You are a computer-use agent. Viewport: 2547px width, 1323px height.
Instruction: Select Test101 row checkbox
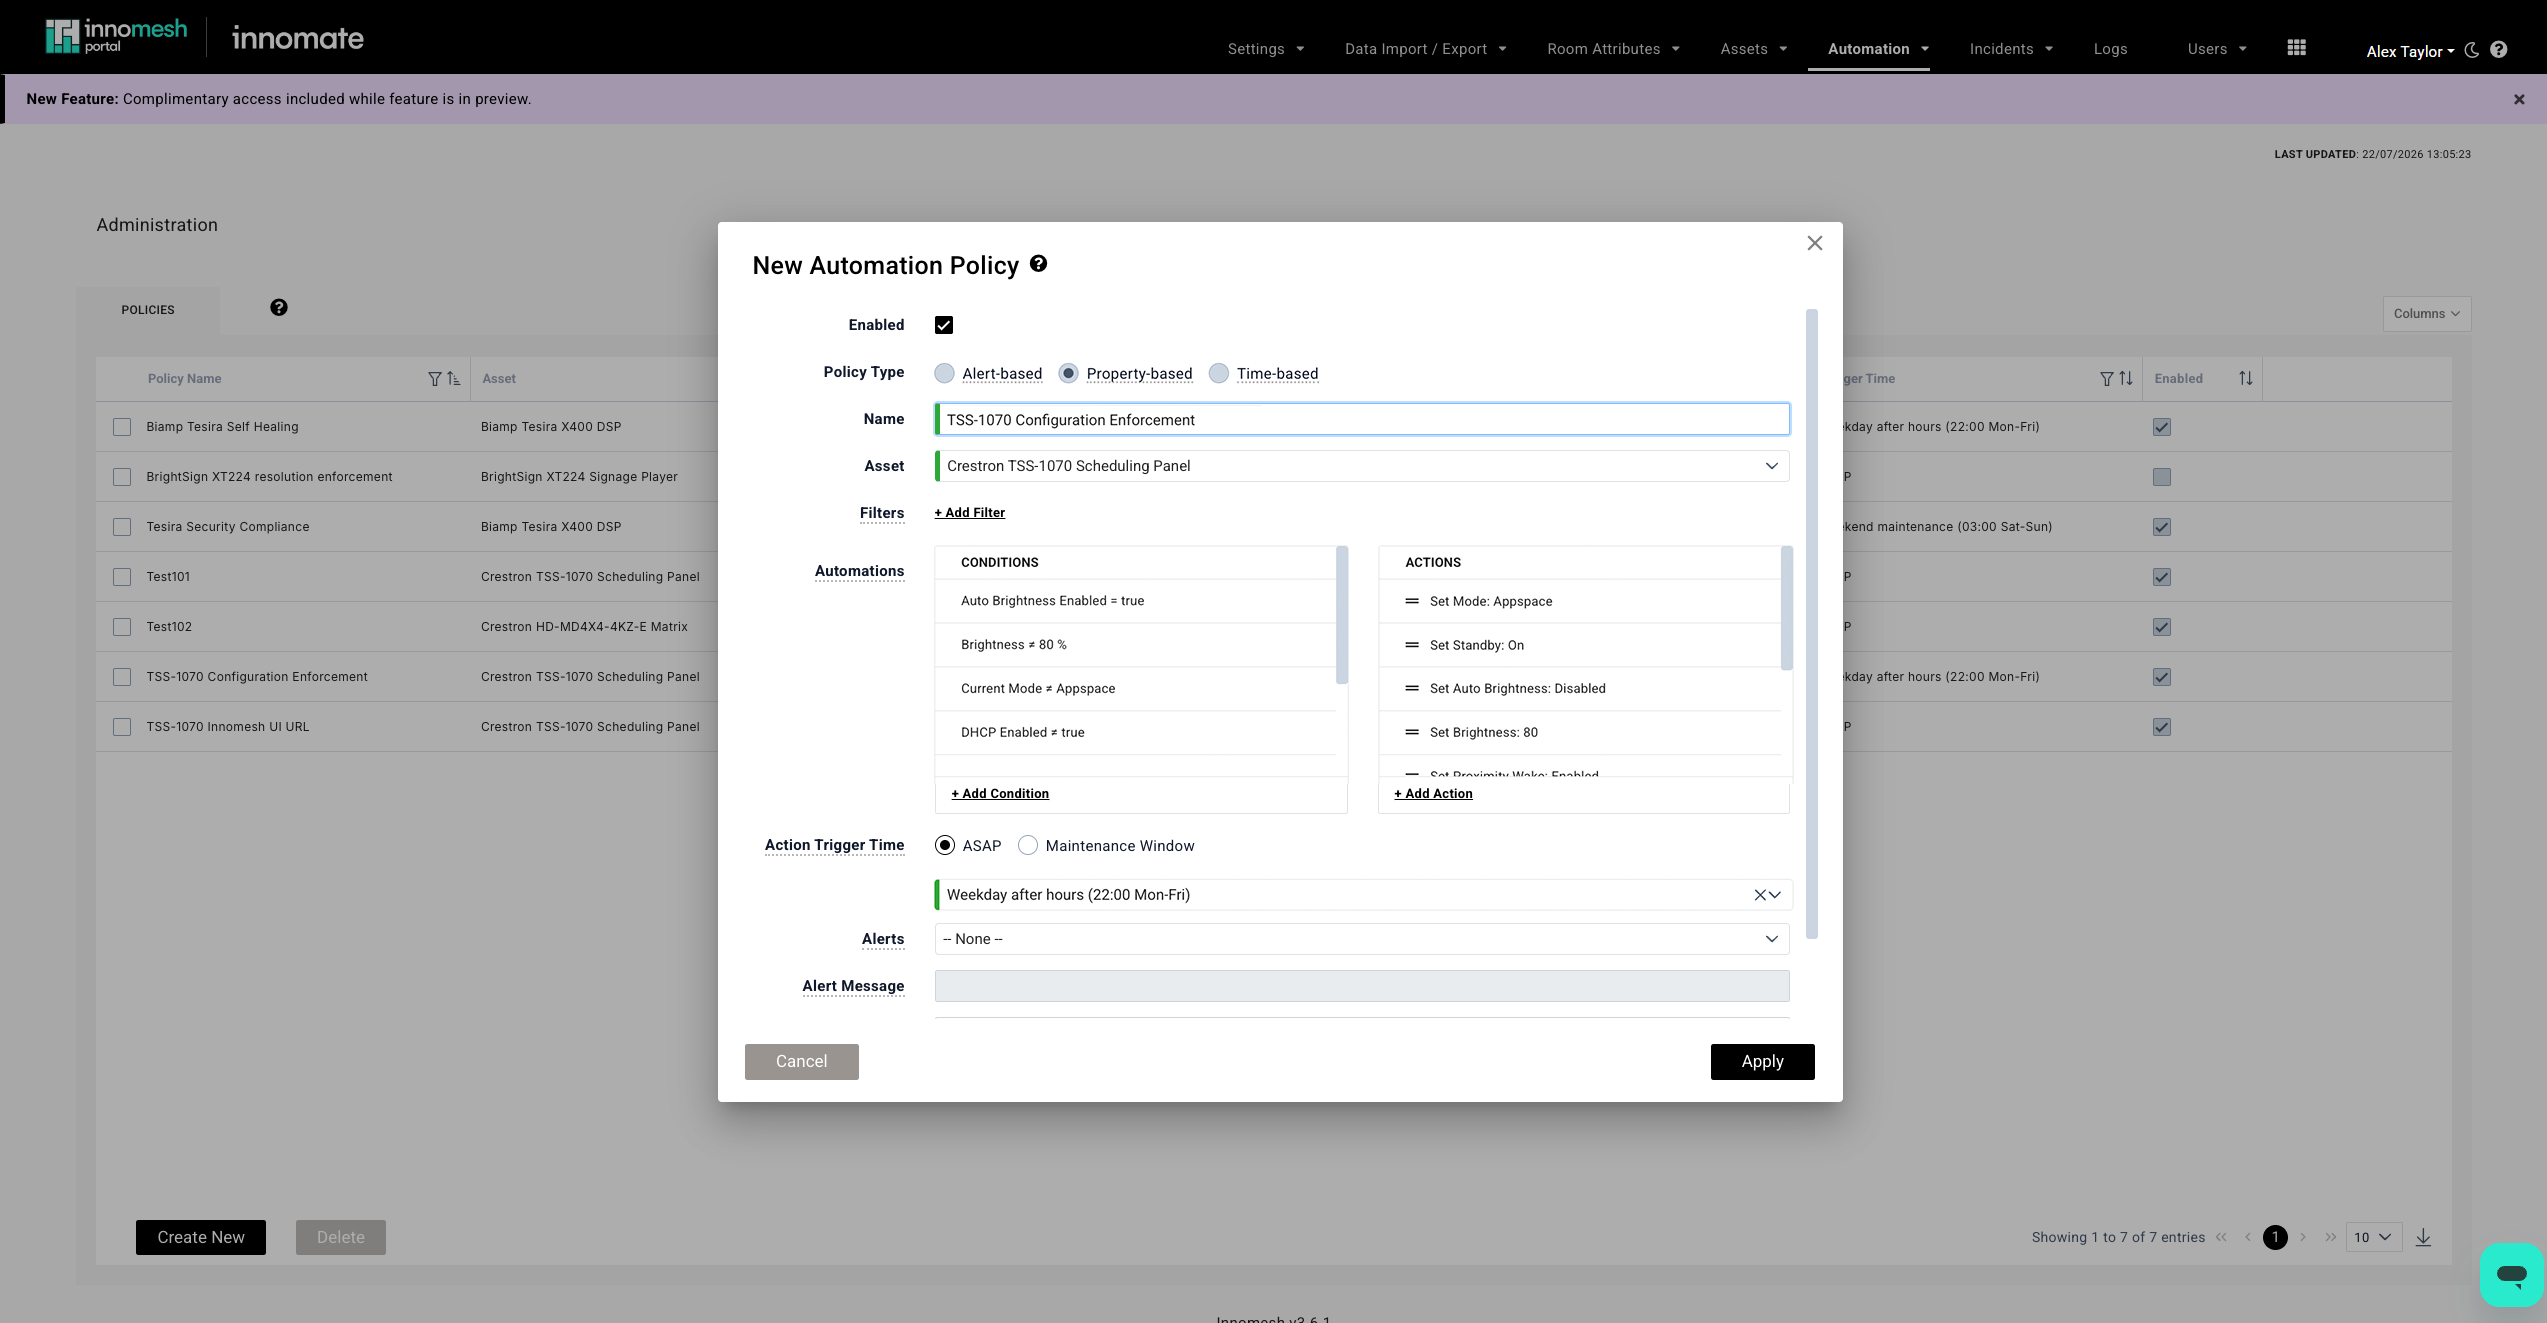click(x=122, y=577)
